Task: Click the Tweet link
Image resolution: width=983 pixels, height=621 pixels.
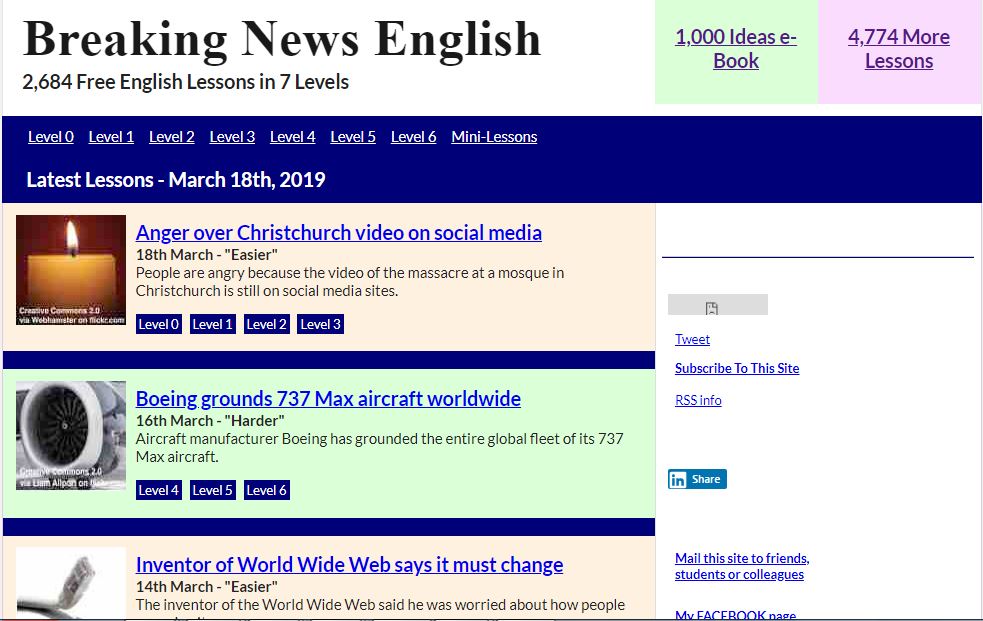Action: (692, 339)
